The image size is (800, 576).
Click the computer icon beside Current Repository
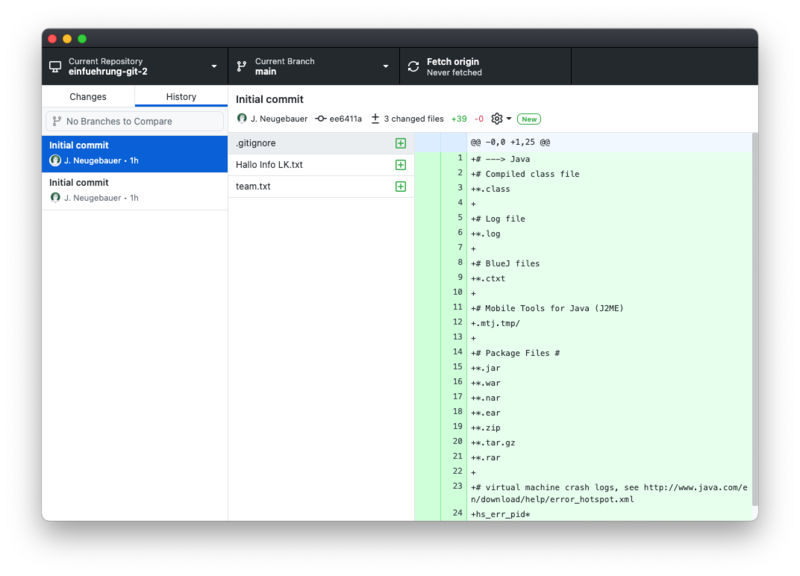click(55, 66)
